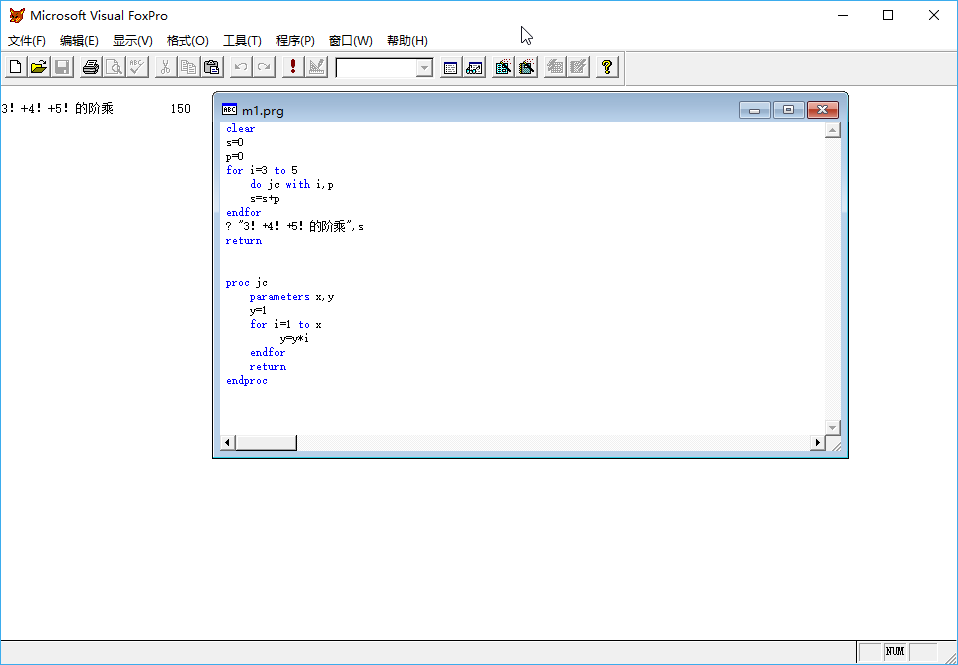This screenshot has width=958, height=665.
Task: Click the Visual FoxPro fox logo icon
Action: 16,15
